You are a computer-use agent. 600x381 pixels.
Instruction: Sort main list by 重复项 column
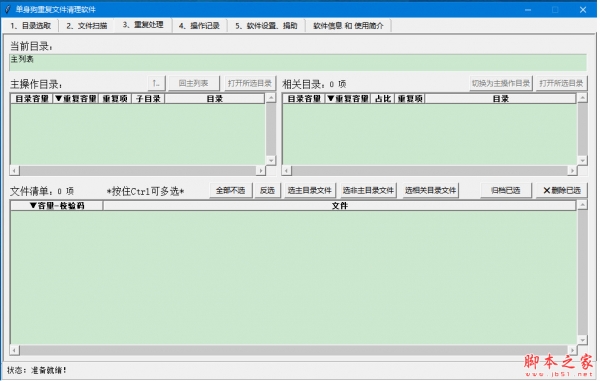(115, 99)
